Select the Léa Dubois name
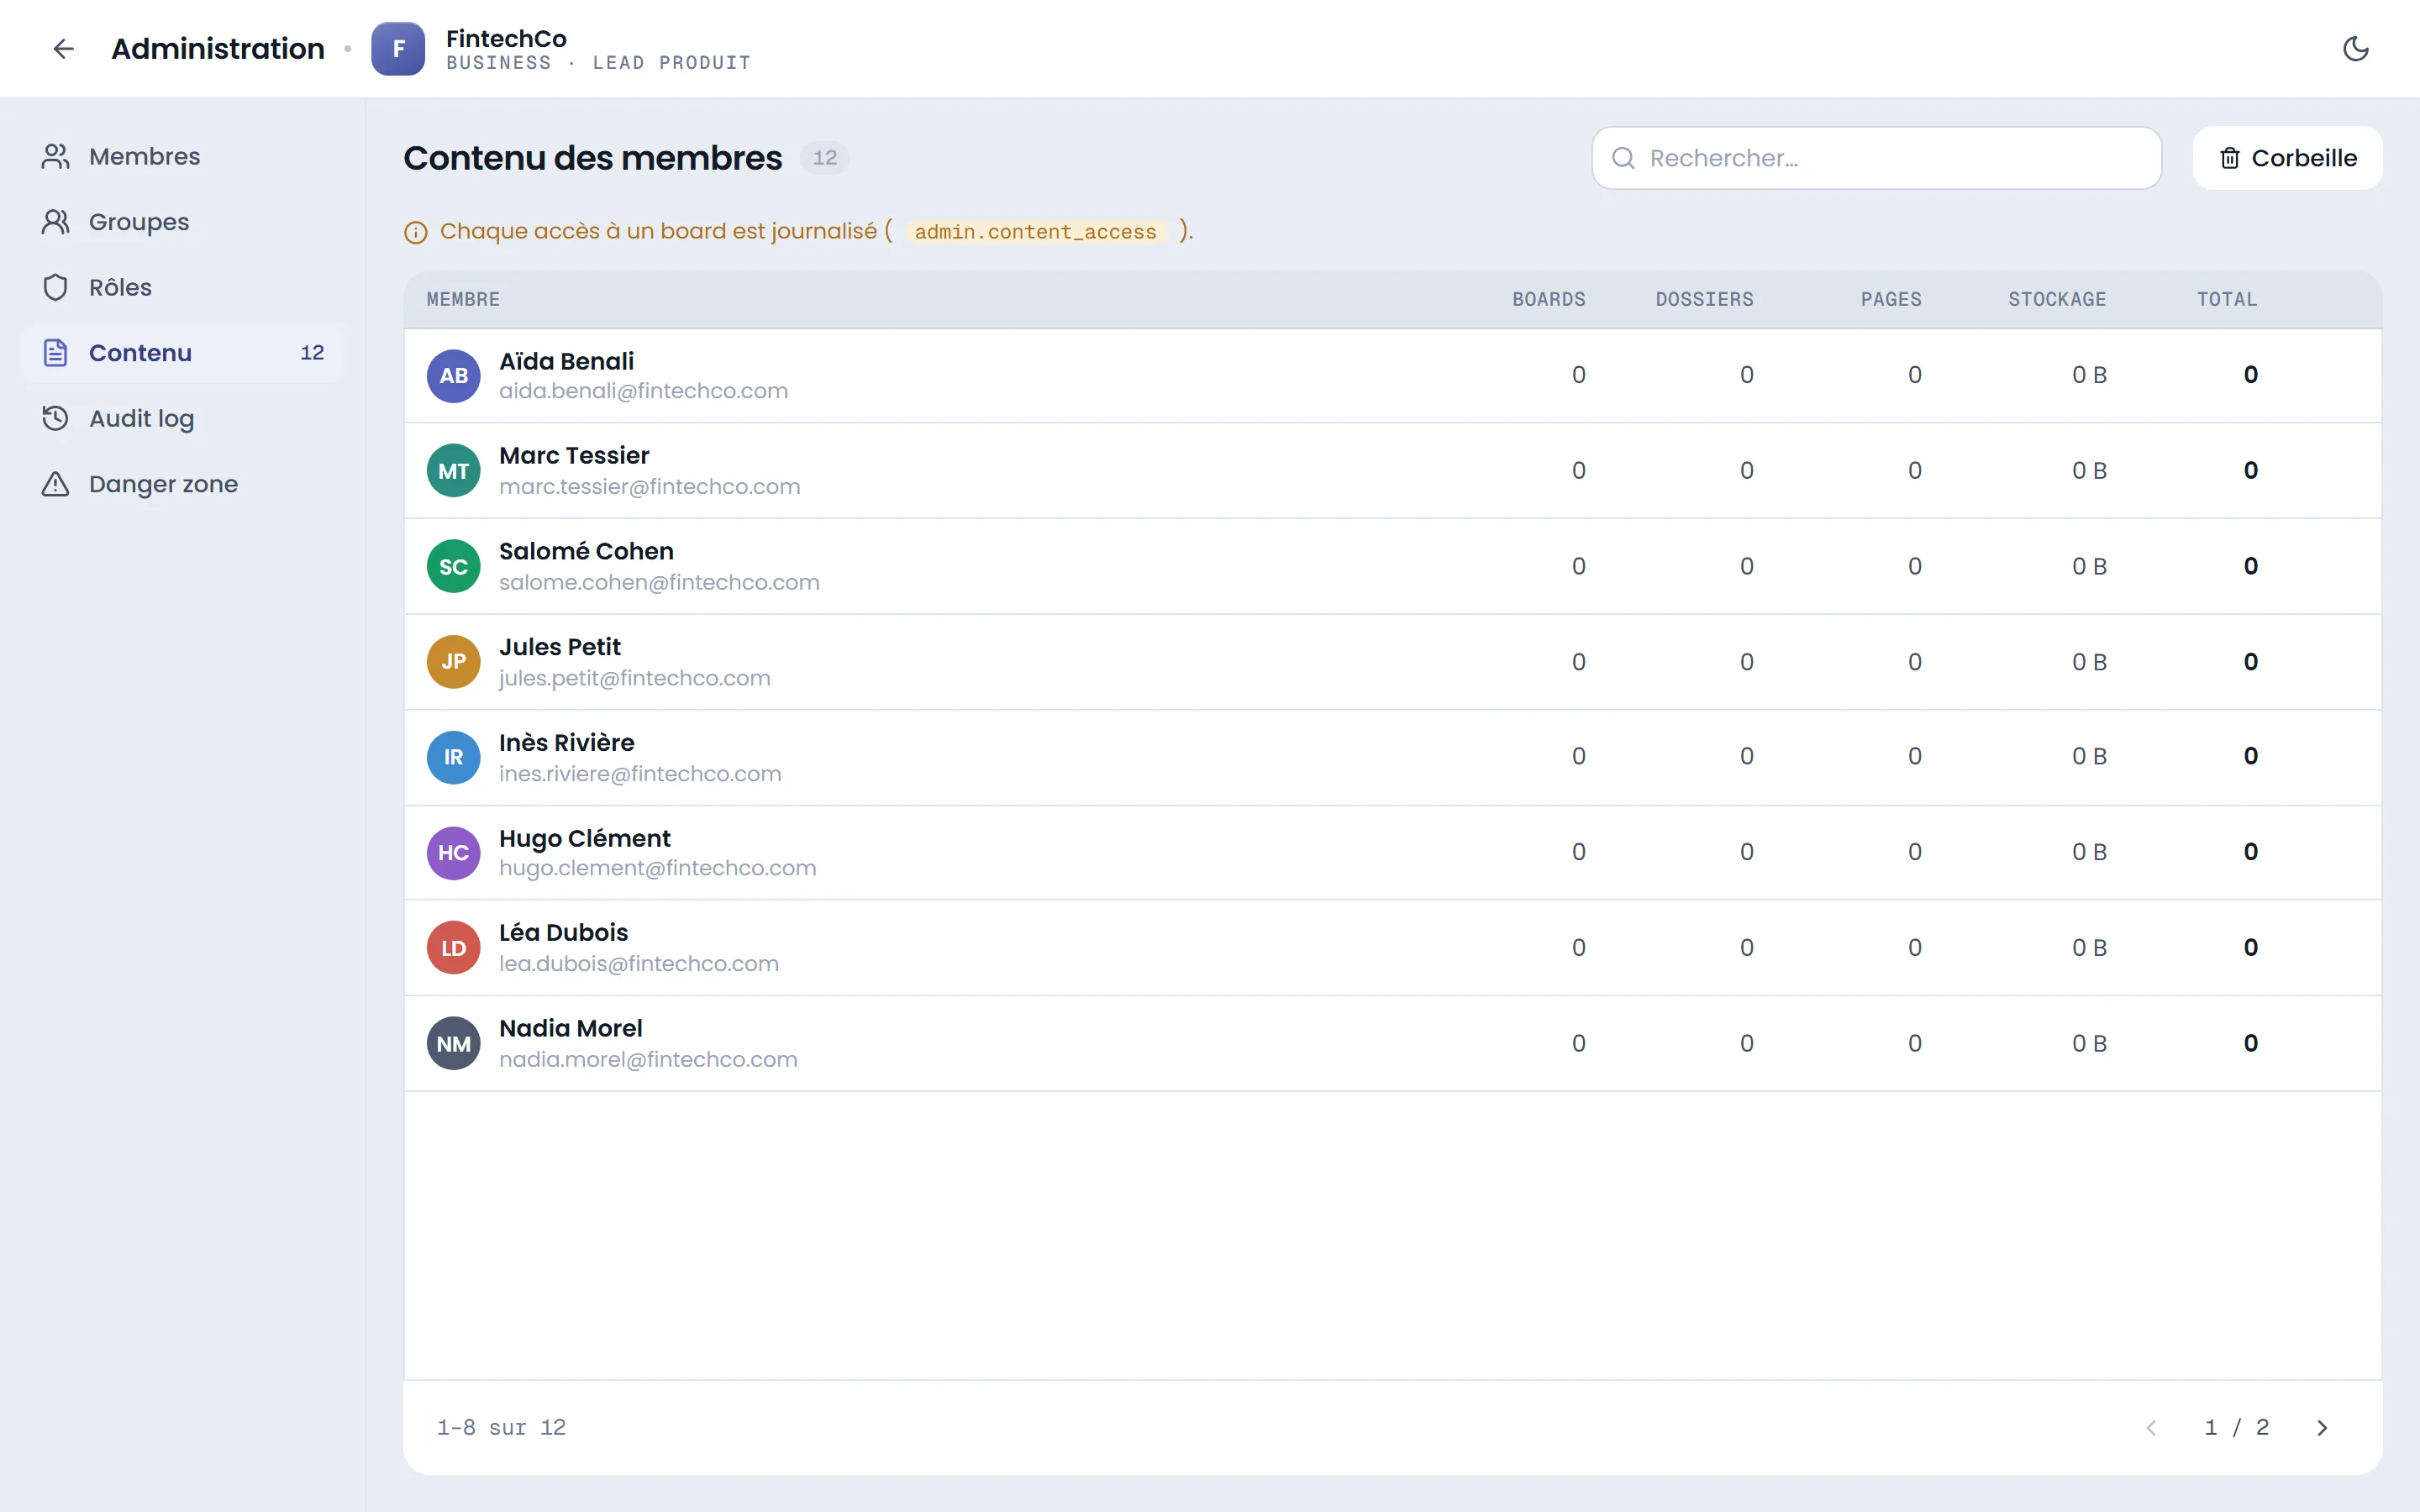Image resolution: width=2420 pixels, height=1512 pixels. [x=563, y=933]
